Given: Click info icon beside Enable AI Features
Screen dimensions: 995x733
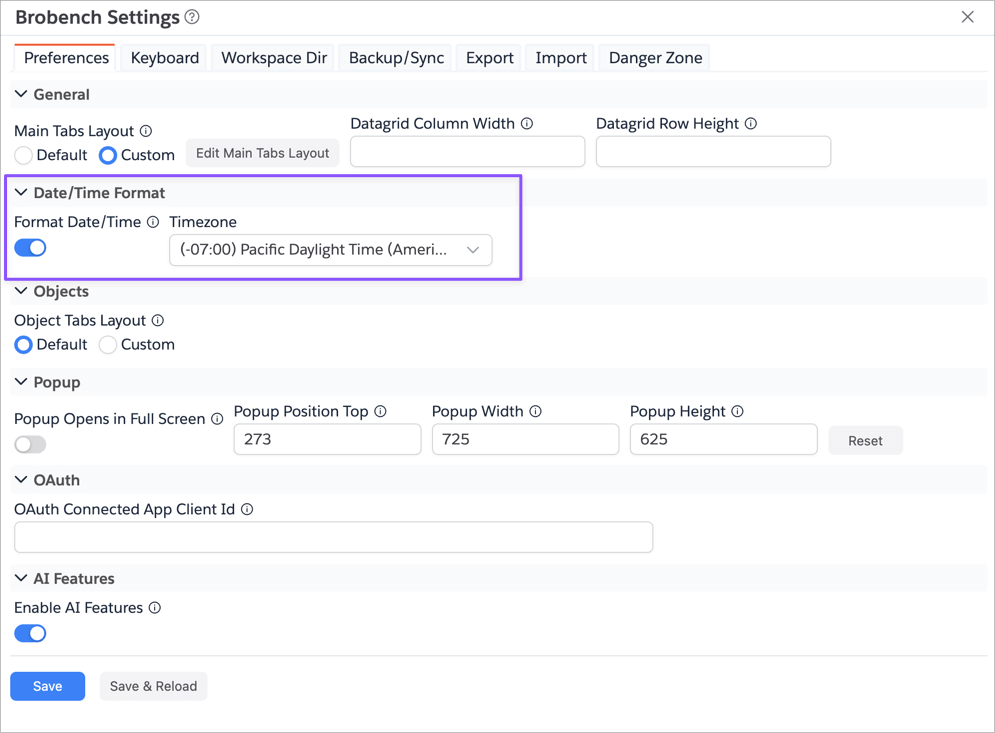Looking at the screenshot, I should (x=155, y=608).
